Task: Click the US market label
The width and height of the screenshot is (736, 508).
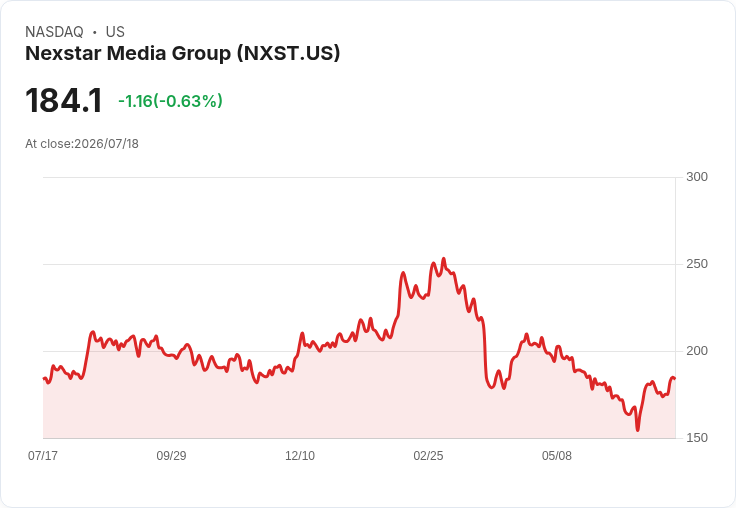Action: (x=115, y=32)
